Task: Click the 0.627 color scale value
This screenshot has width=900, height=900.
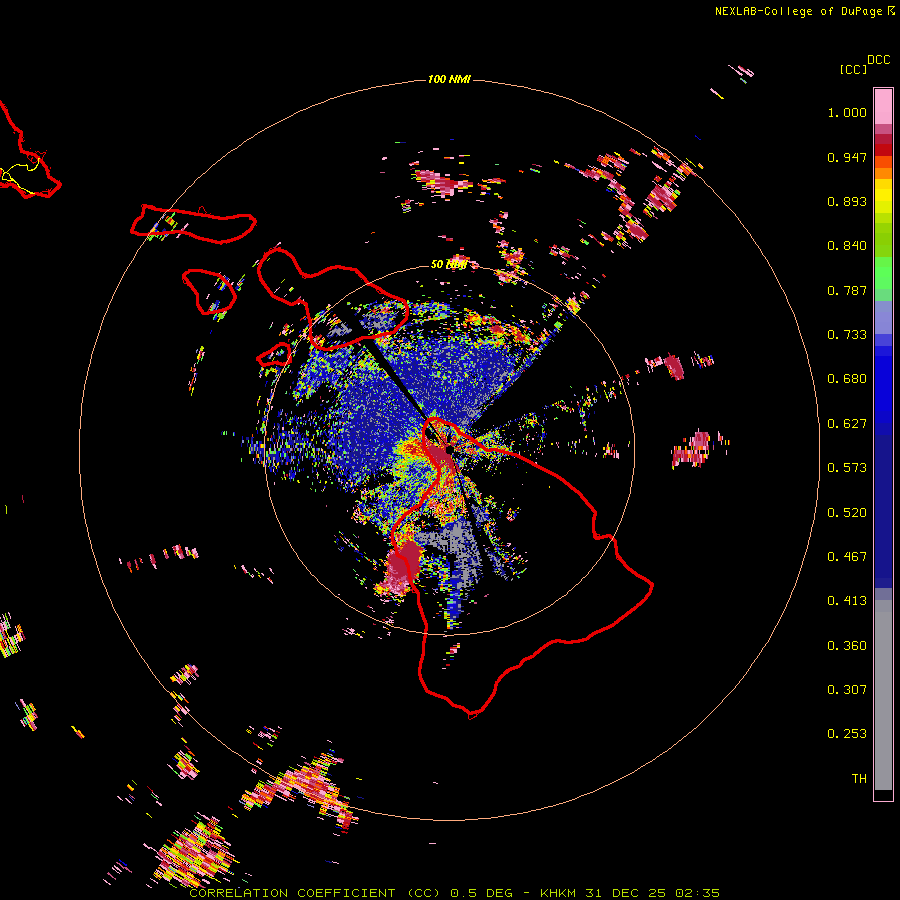Action: 847,424
